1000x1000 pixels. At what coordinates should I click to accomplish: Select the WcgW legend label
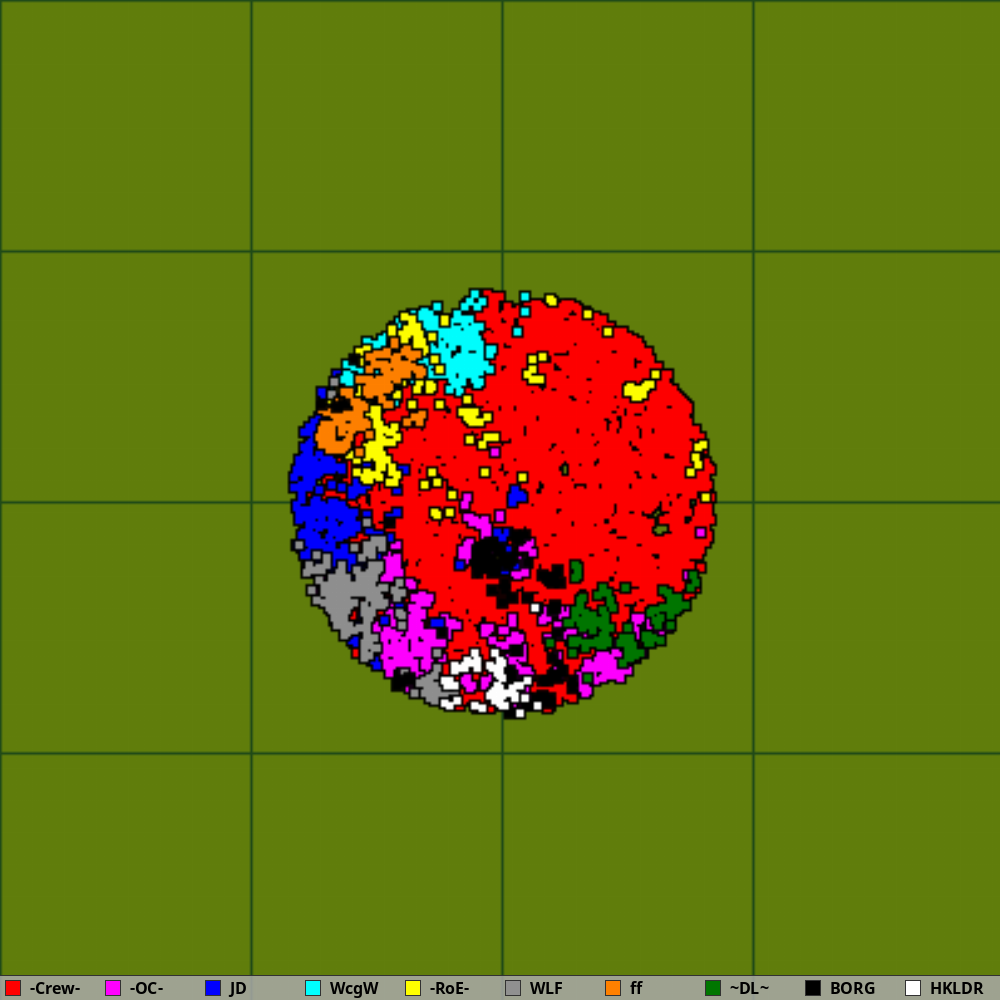pos(354,989)
